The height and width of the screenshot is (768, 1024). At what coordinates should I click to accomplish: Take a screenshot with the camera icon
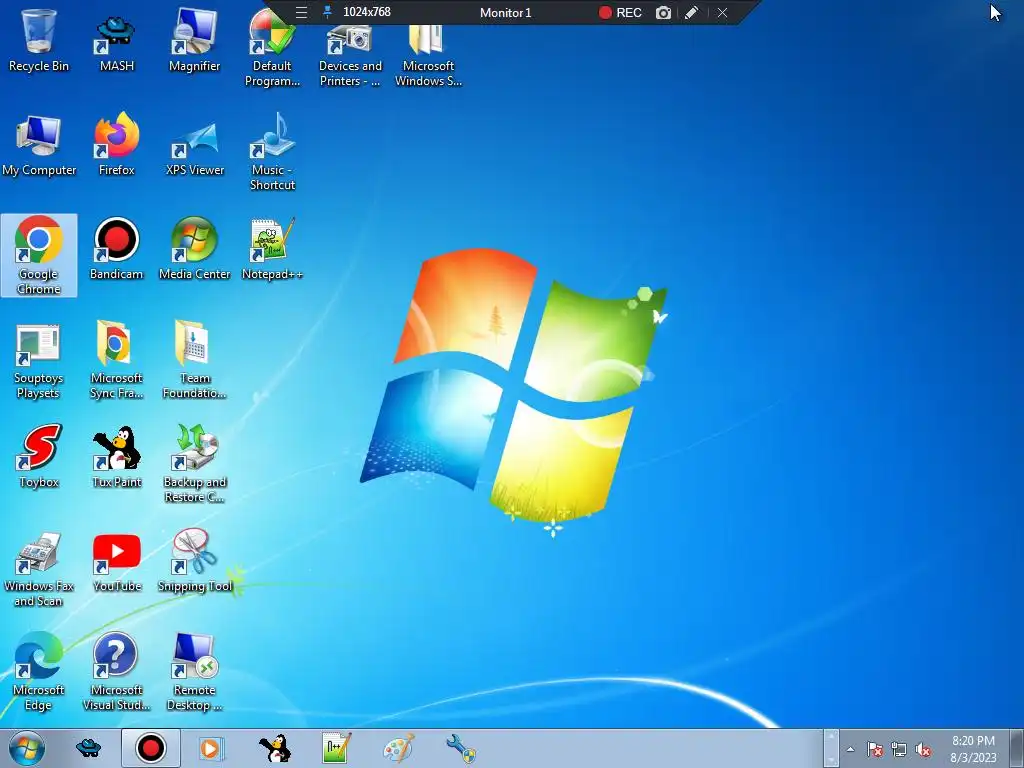(x=663, y=12)
